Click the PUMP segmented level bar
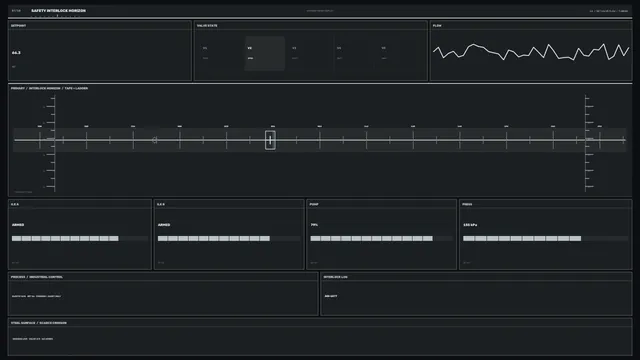Viewport: 640px width, 360px height. (x=382, y=238)
